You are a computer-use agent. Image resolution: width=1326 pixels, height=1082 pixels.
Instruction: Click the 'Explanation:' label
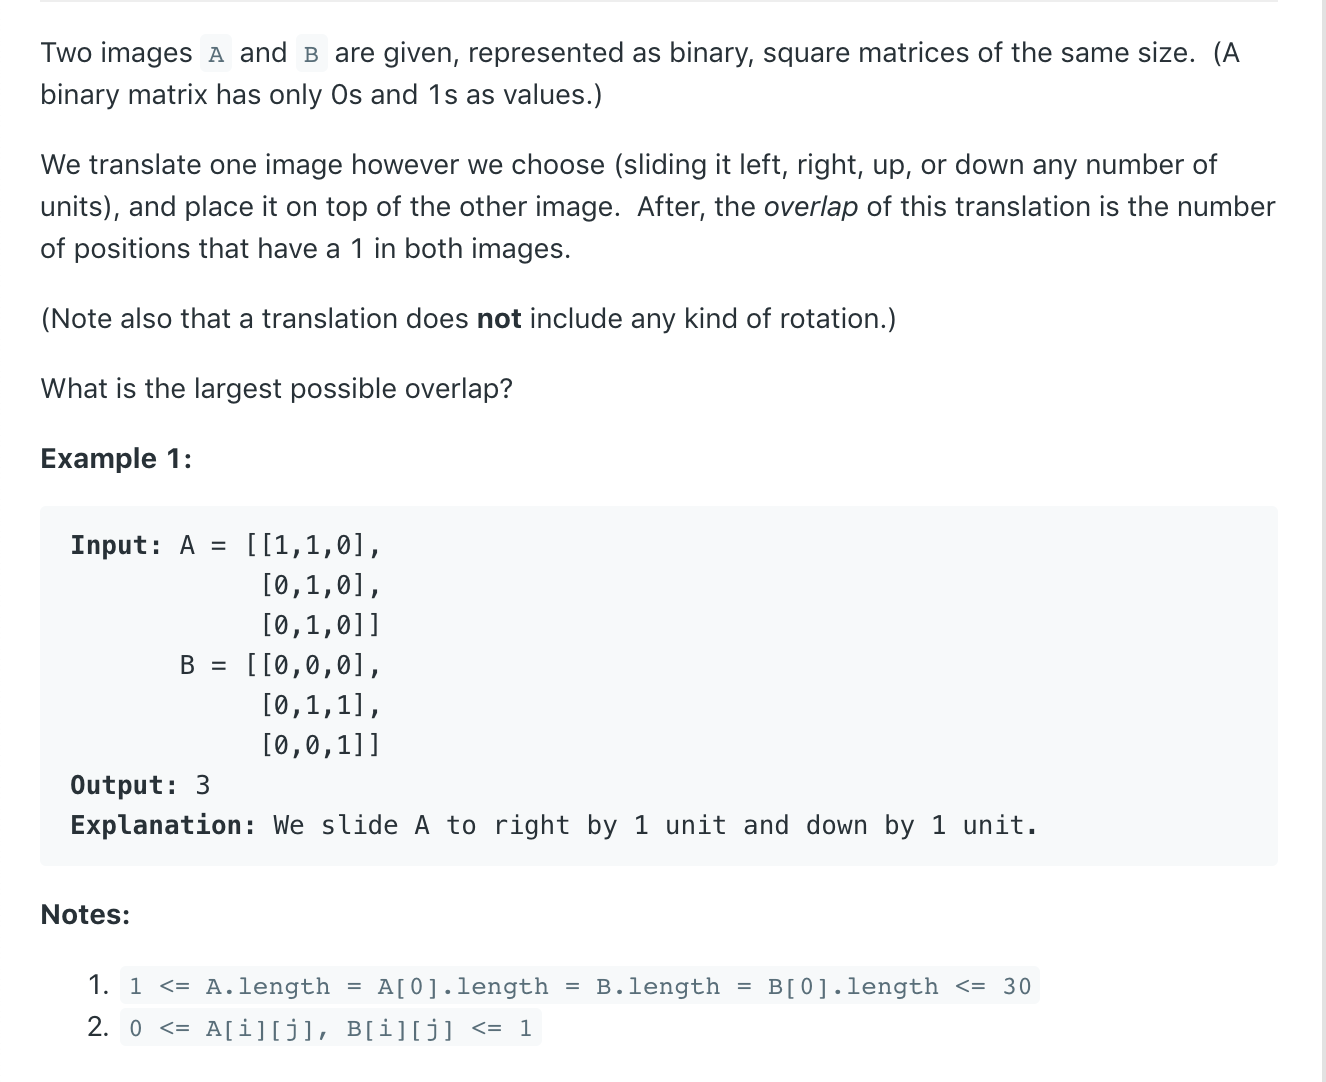163,825
